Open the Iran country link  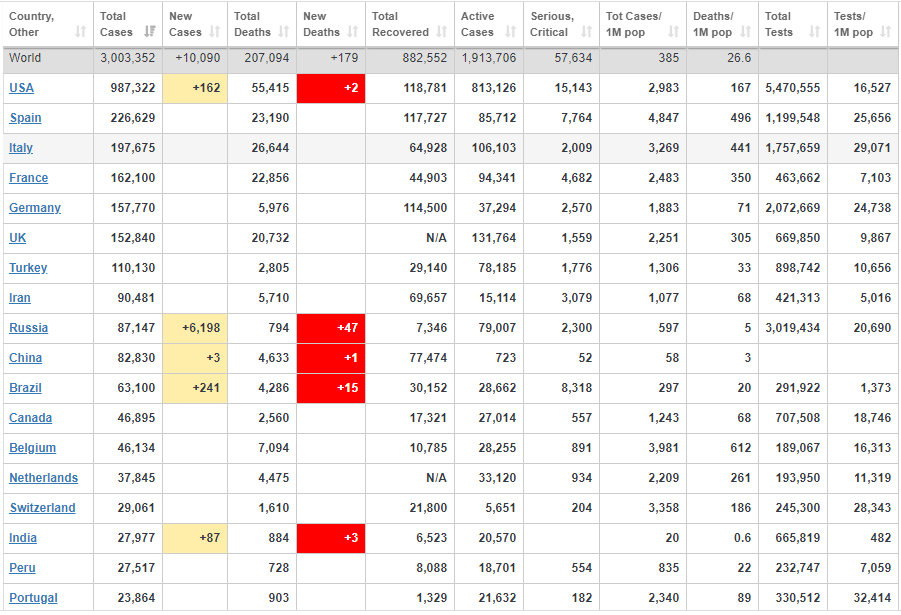(x=20, y=298)
